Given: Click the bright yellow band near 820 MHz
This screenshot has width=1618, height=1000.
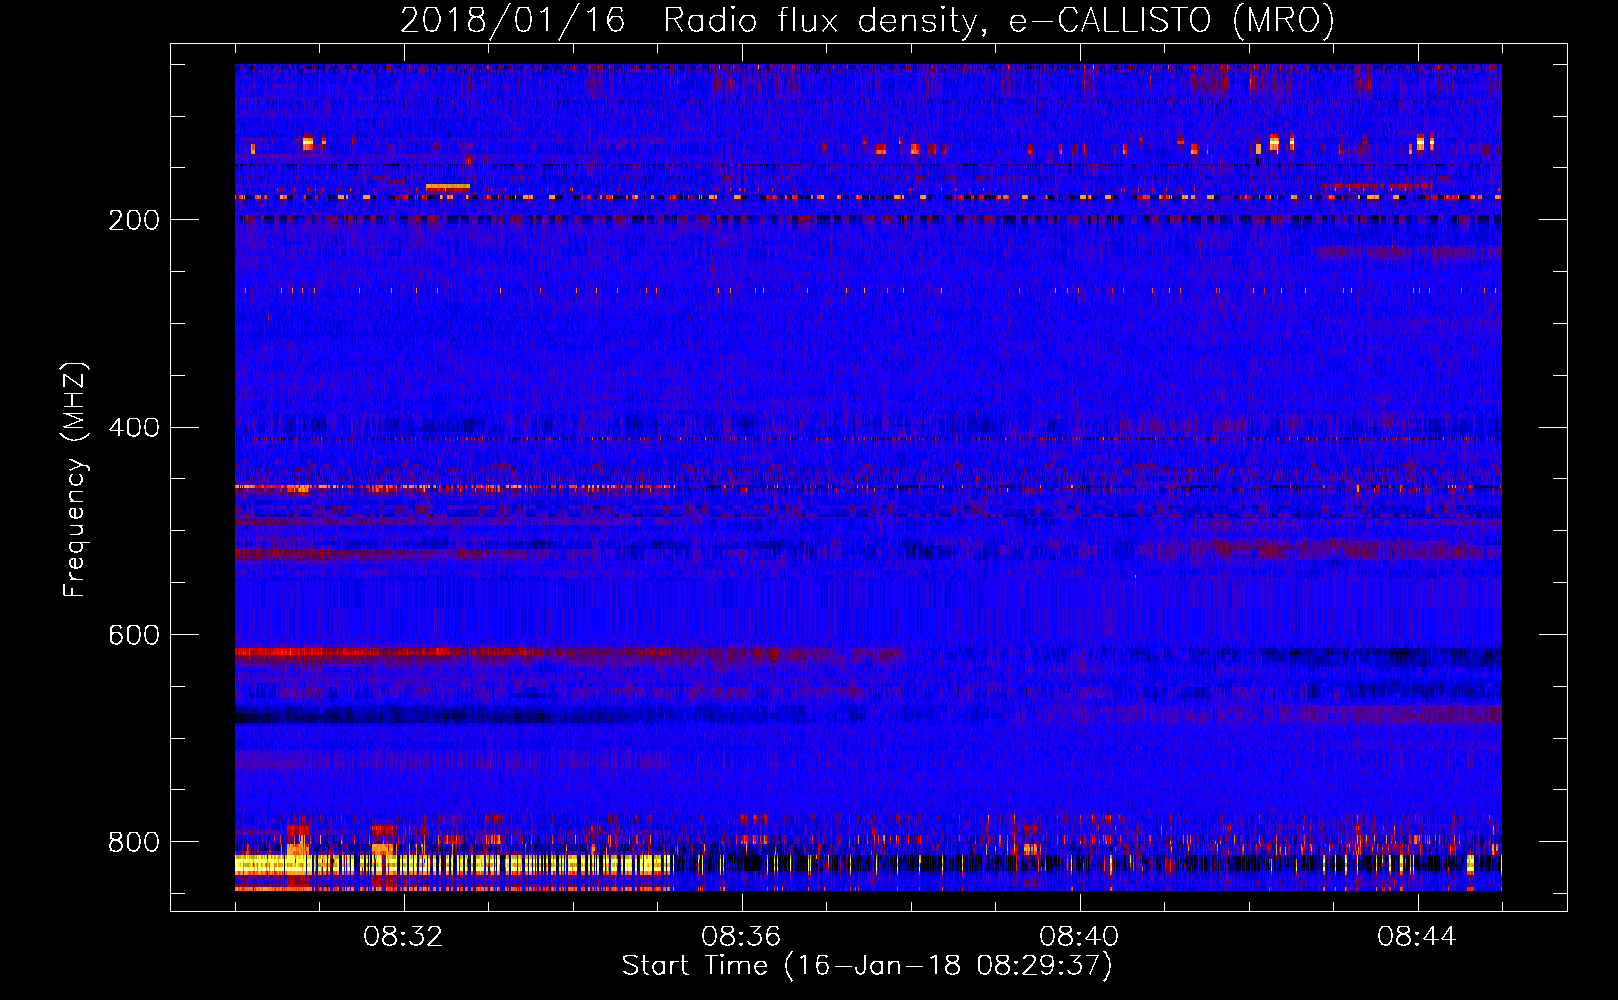Looking at the screenshot, I should (453, 864).
